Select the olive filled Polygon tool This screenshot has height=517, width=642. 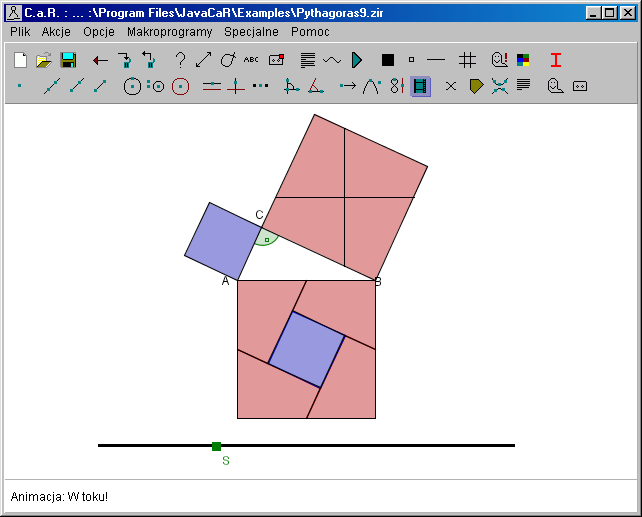(x=476, y=86)
